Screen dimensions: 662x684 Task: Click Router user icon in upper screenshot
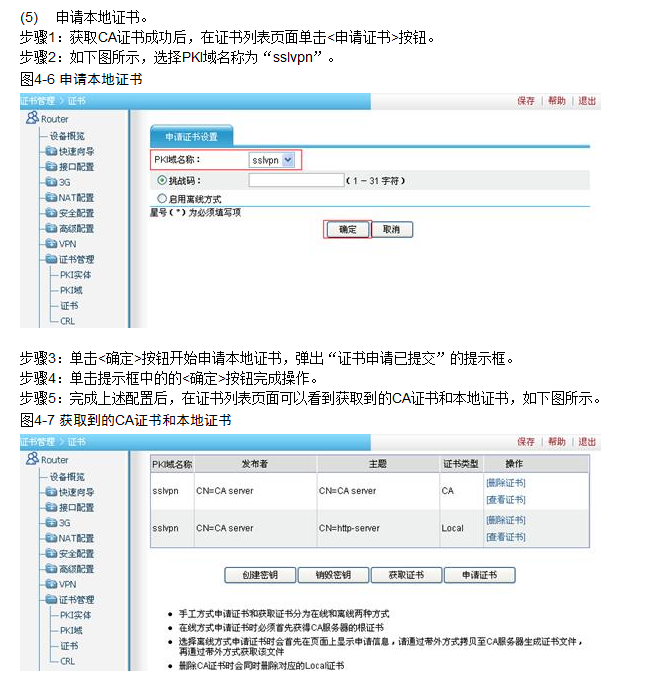tap(32, 117)
